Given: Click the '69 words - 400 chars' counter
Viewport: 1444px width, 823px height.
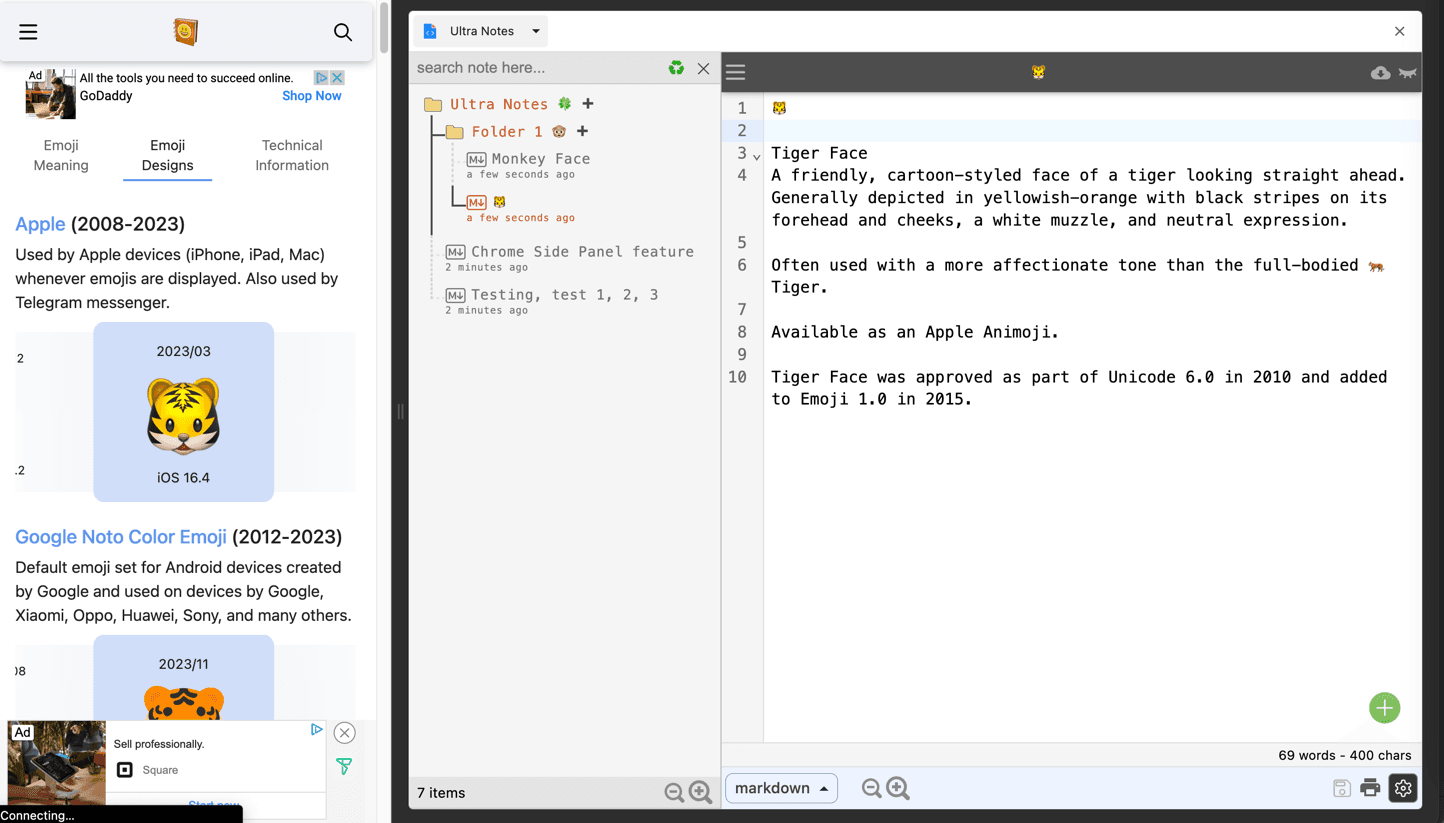Looking at the screenshot, I should tap(1345, 756).
